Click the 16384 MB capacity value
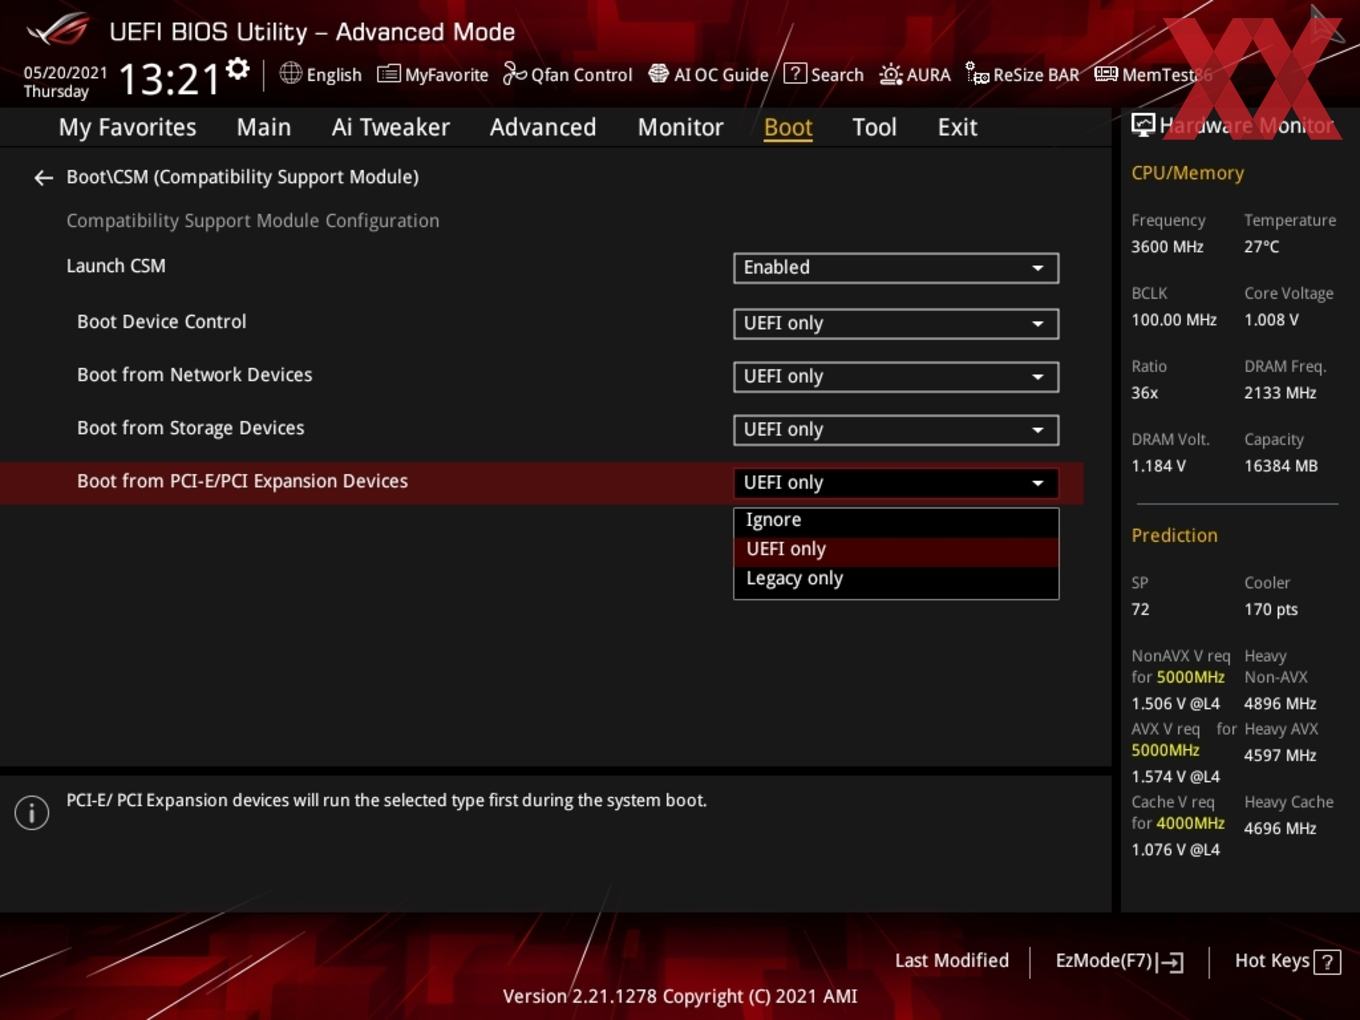Viewport: 1360px width, 1020px height. pos(1281,466)
